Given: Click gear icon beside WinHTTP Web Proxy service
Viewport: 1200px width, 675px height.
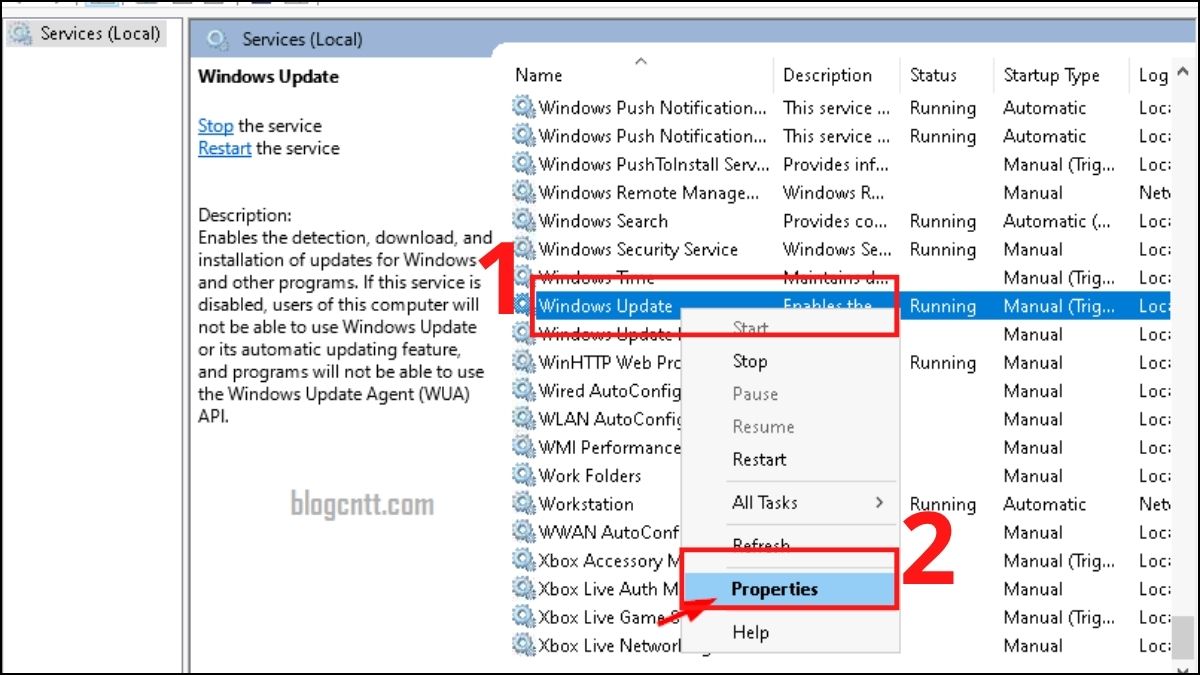Looking at the screenshot, I should point(524,362).
